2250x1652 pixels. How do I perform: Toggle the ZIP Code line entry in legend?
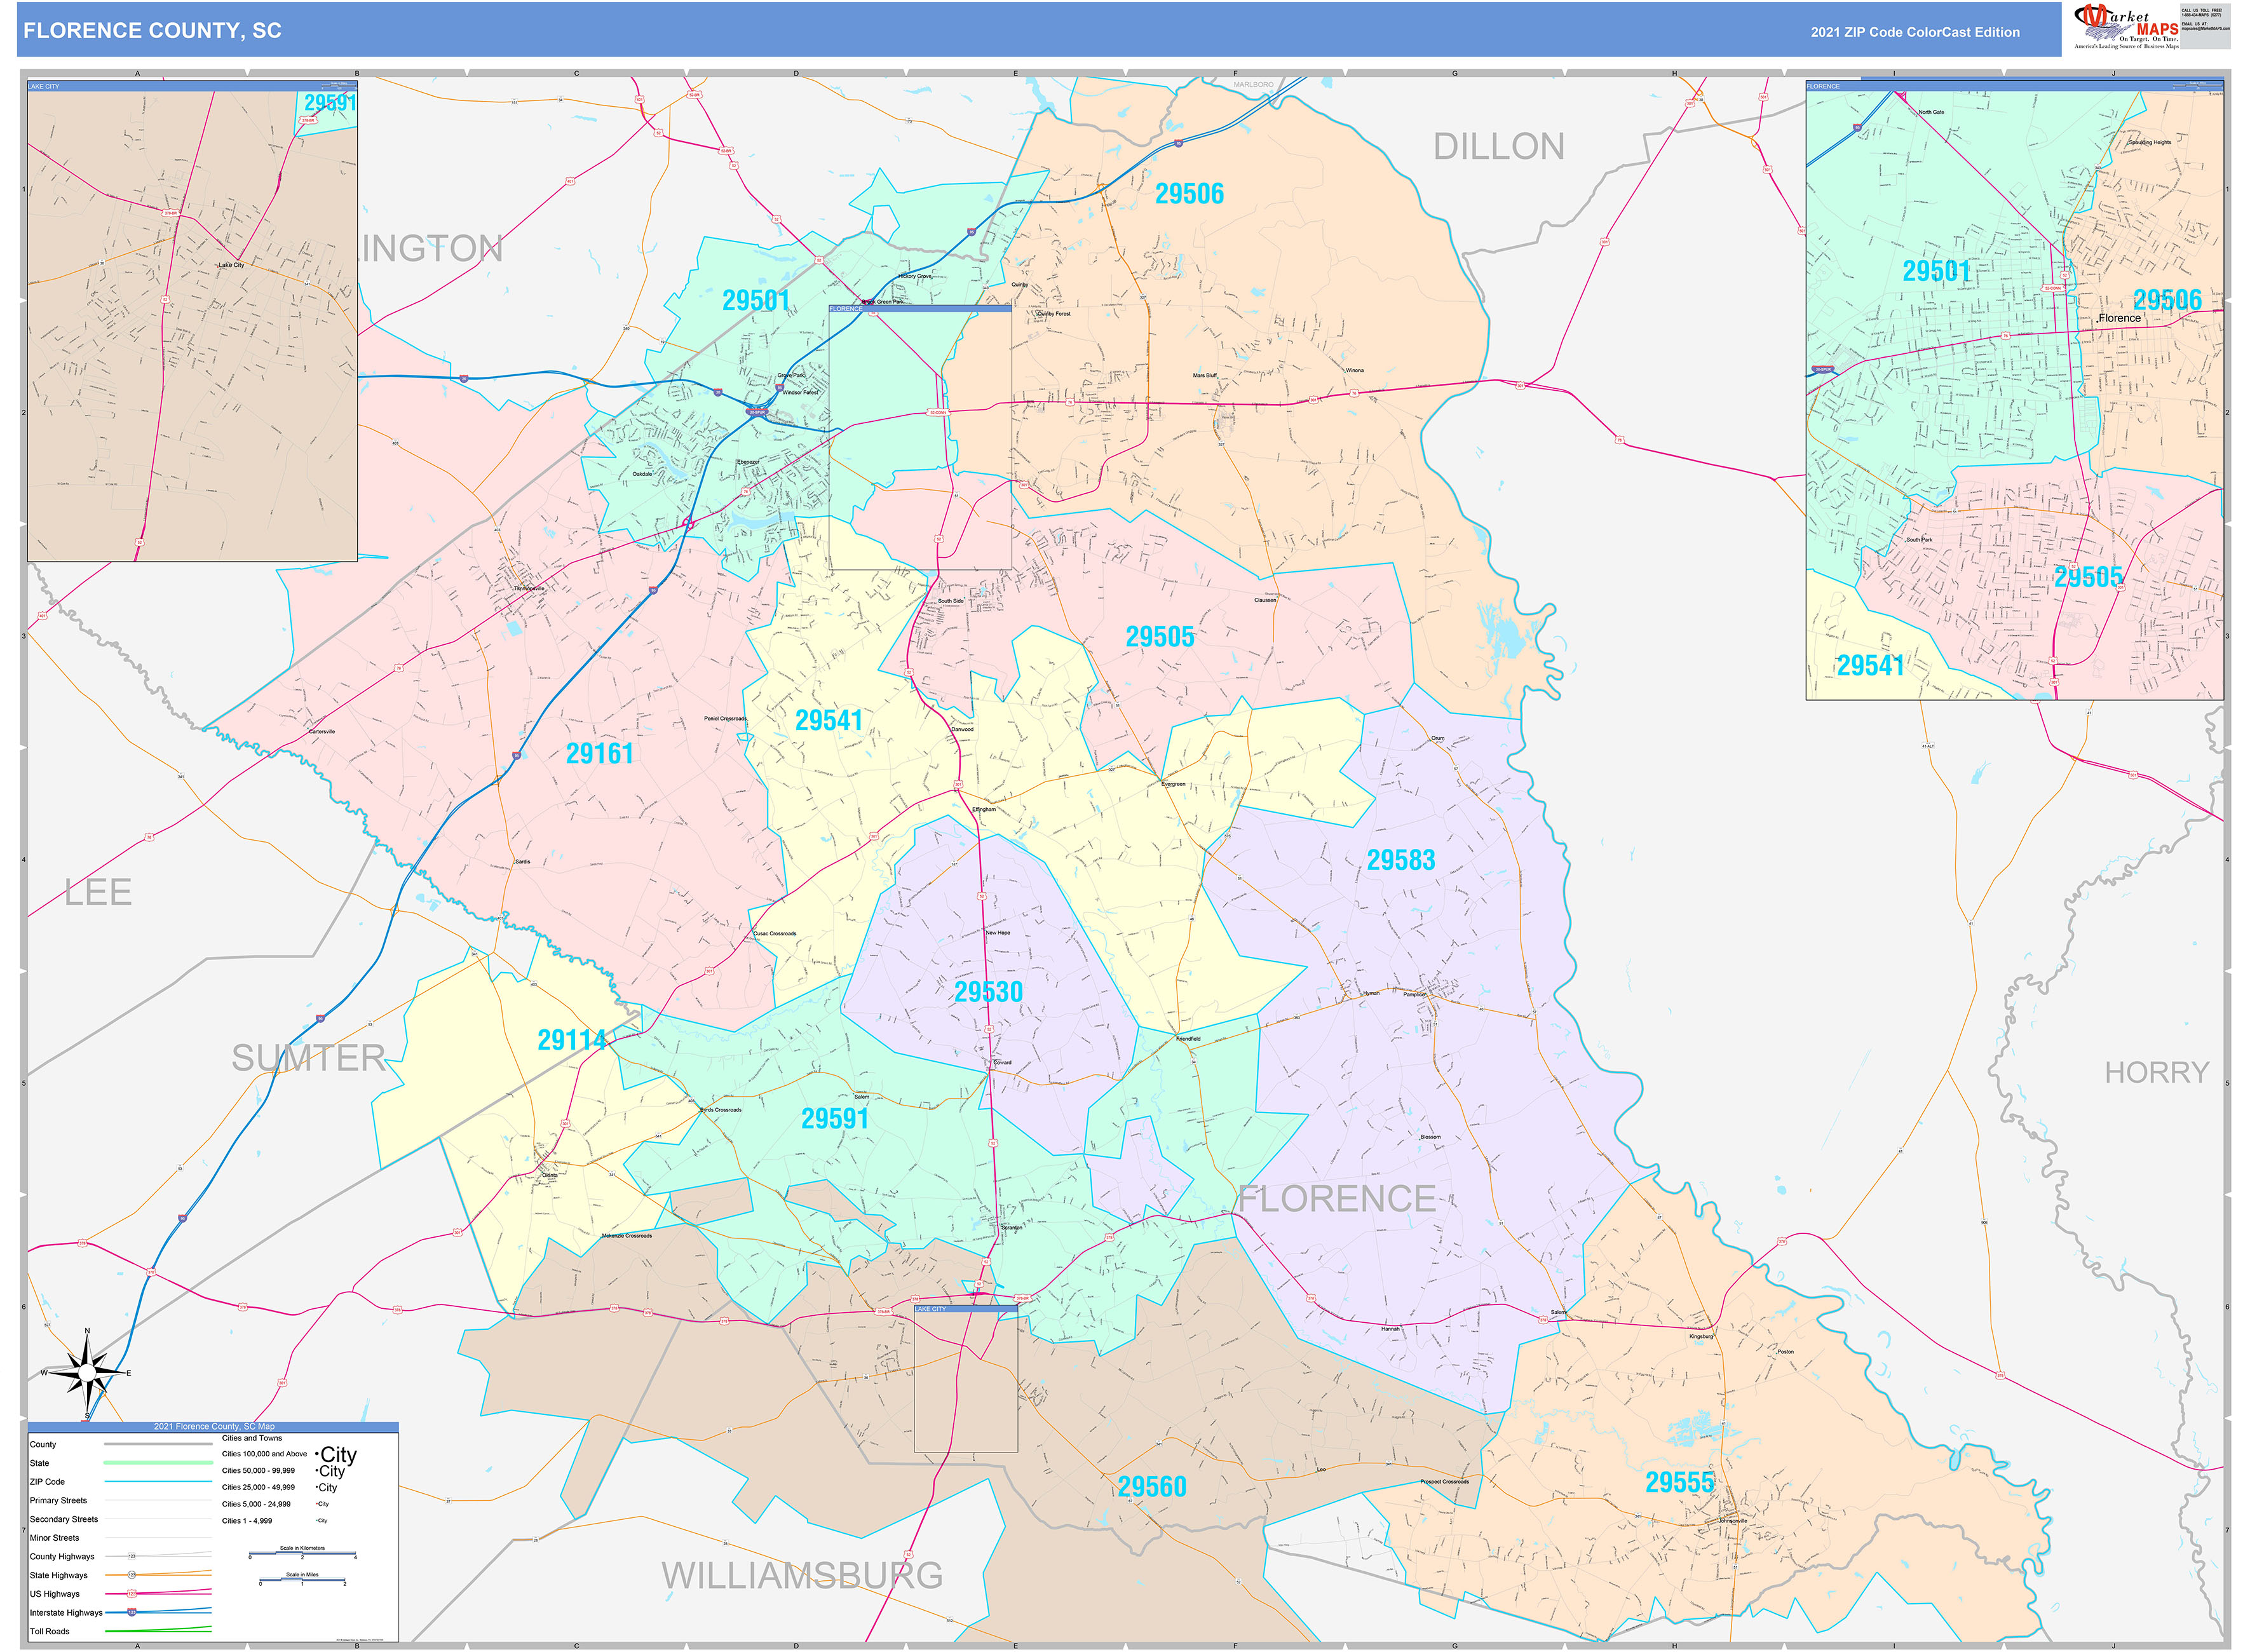tap(158, 1481)
